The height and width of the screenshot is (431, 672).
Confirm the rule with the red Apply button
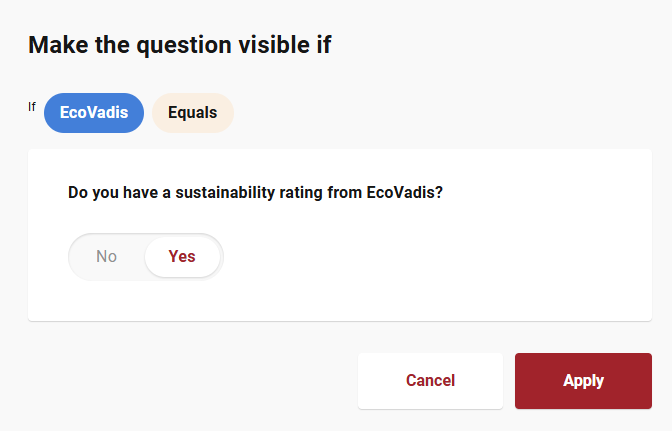point(583,381)
